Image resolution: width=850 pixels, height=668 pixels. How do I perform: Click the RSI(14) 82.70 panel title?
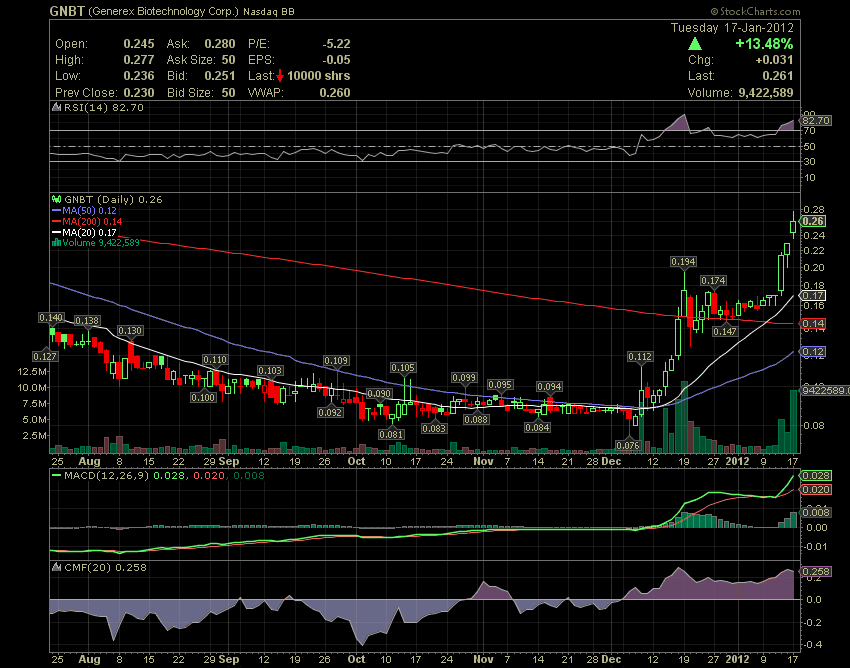(x=104, y=107)
